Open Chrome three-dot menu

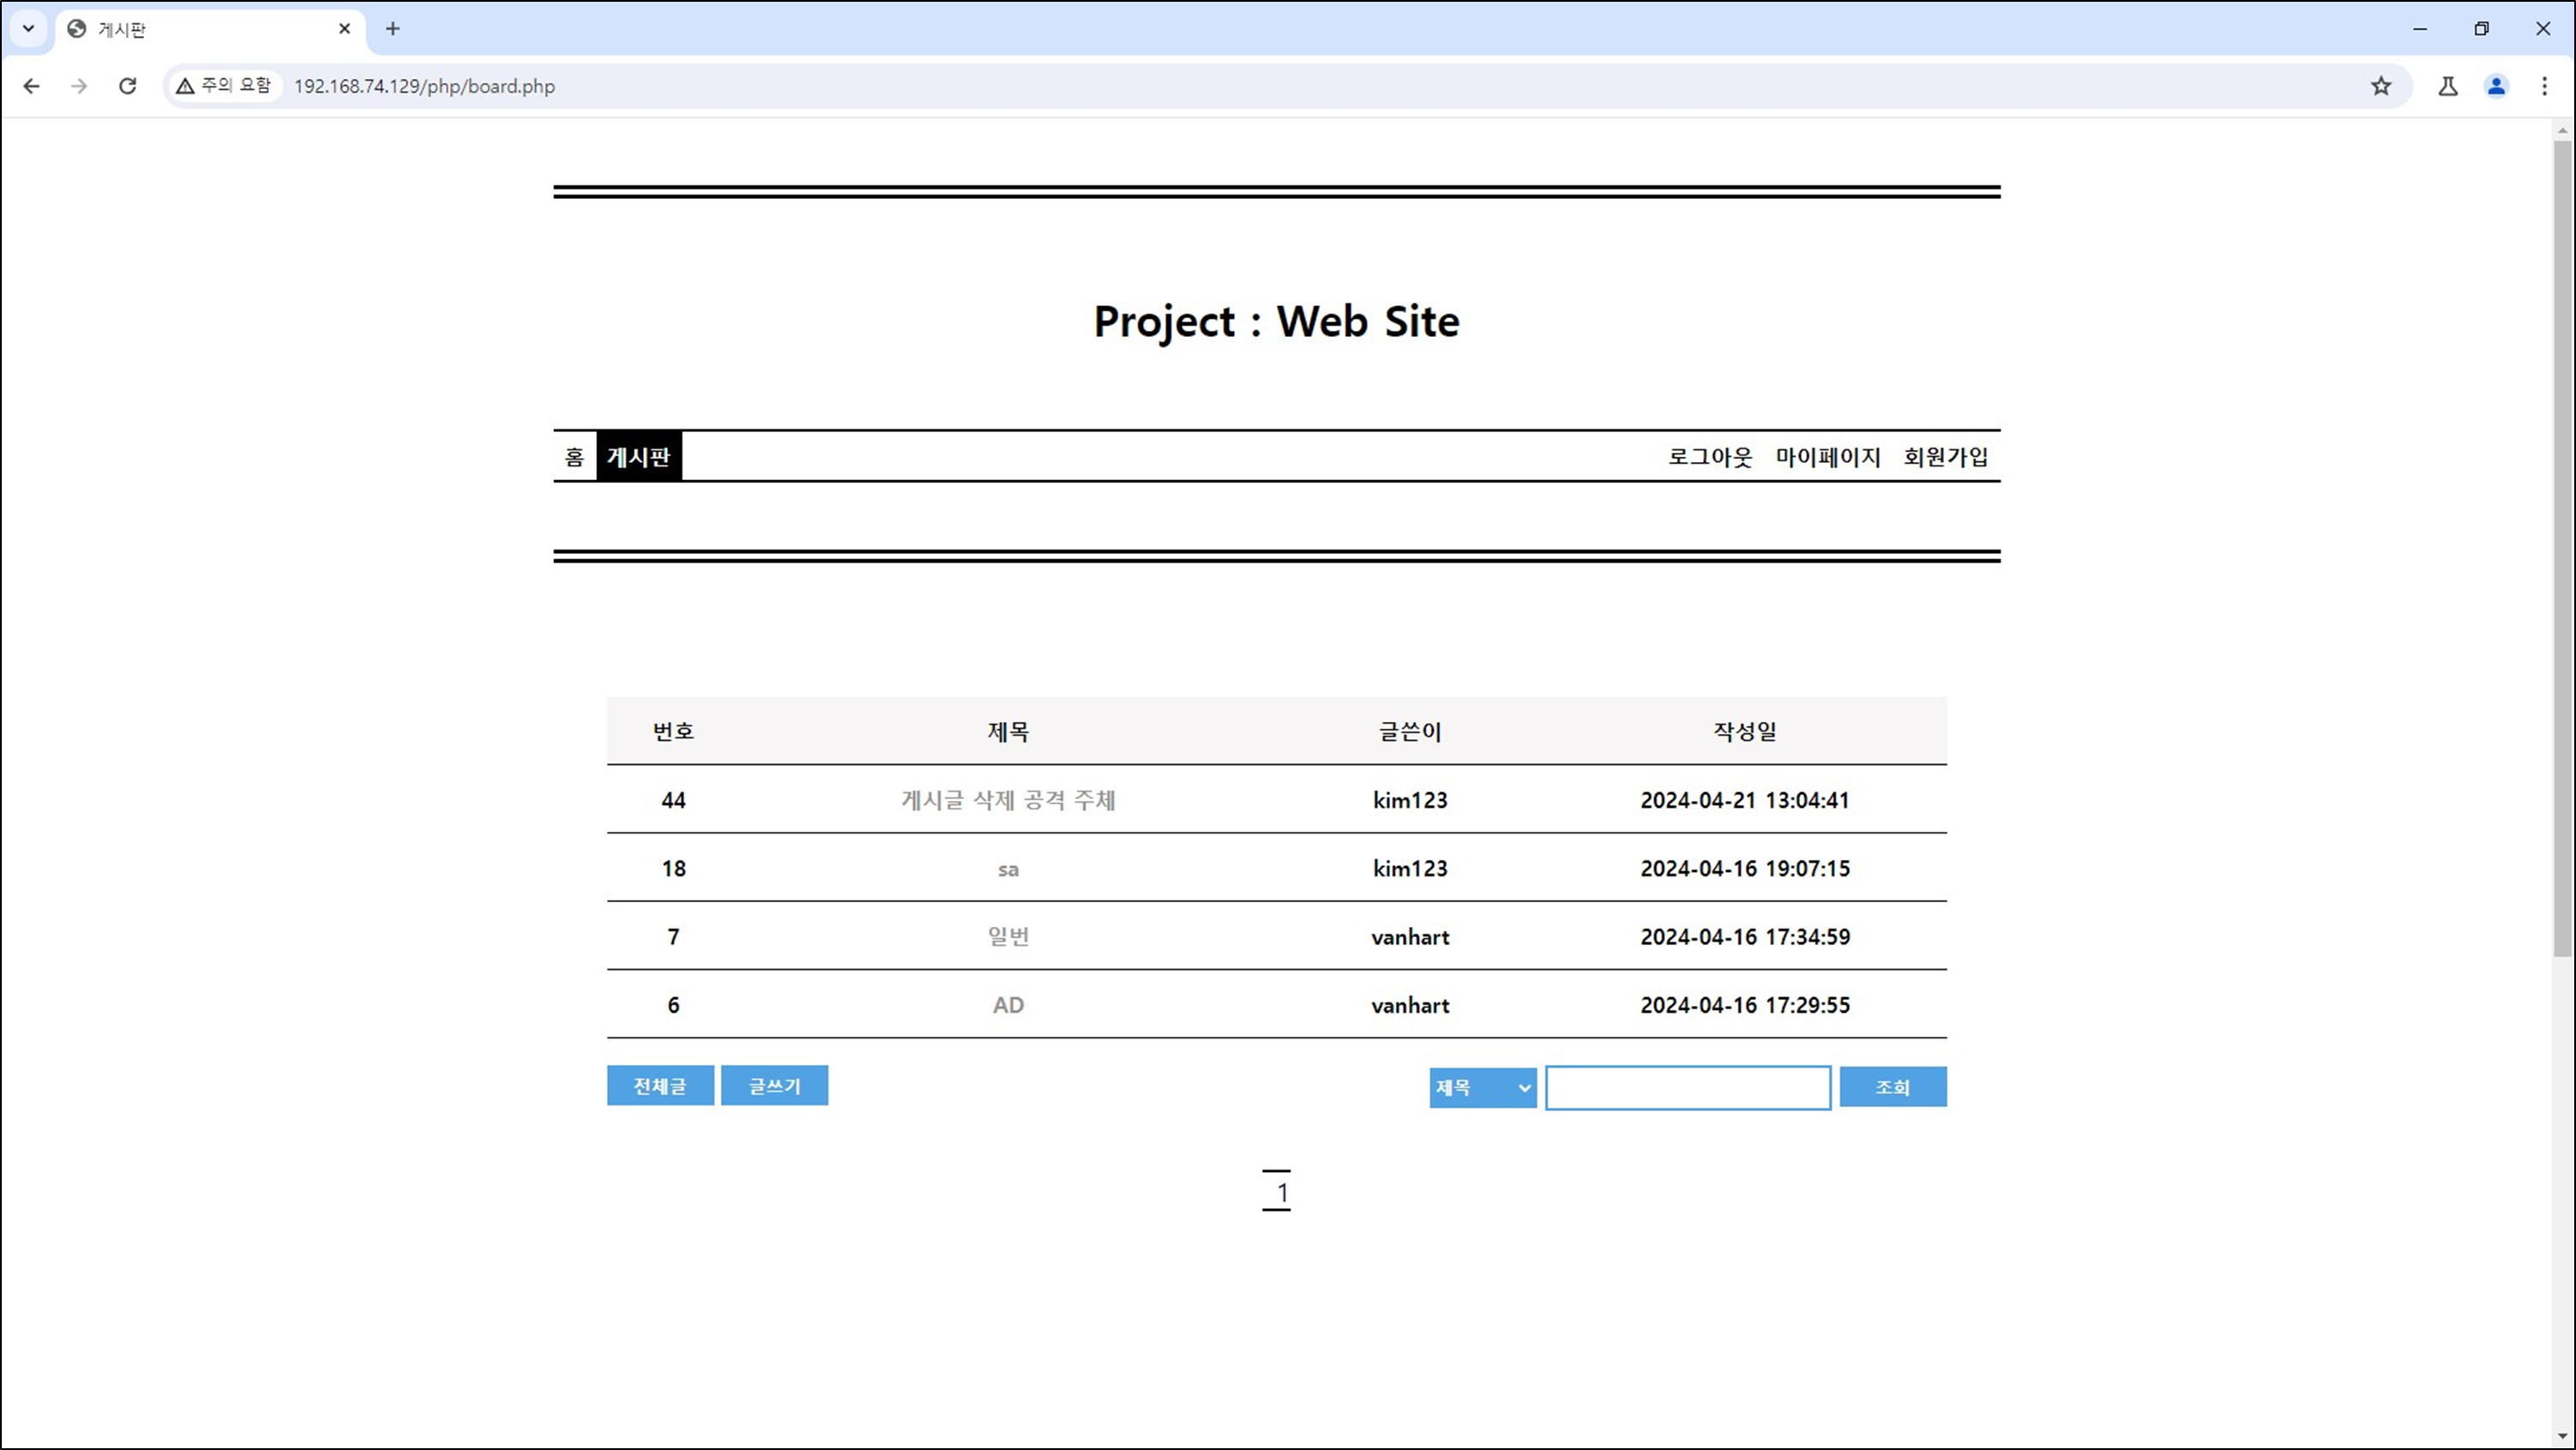[2545, 86]
